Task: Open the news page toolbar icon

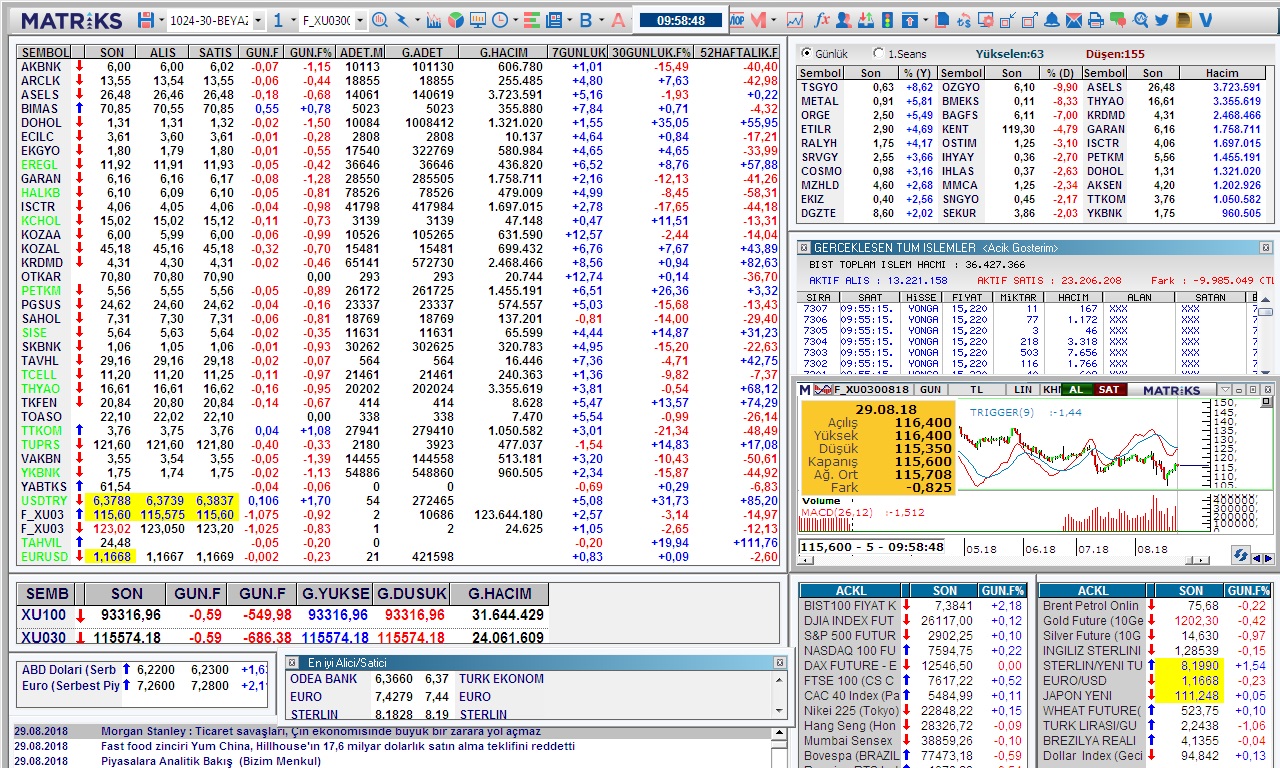Action: point(553,20)
